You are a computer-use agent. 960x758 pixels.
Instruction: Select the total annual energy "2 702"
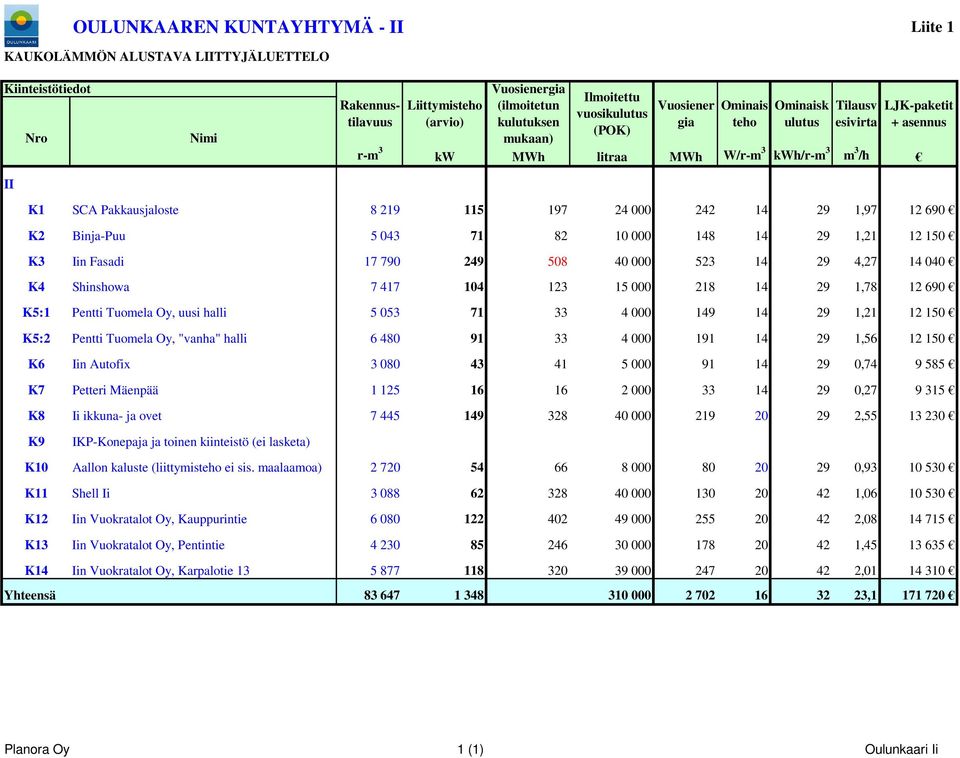pos(700,595)
